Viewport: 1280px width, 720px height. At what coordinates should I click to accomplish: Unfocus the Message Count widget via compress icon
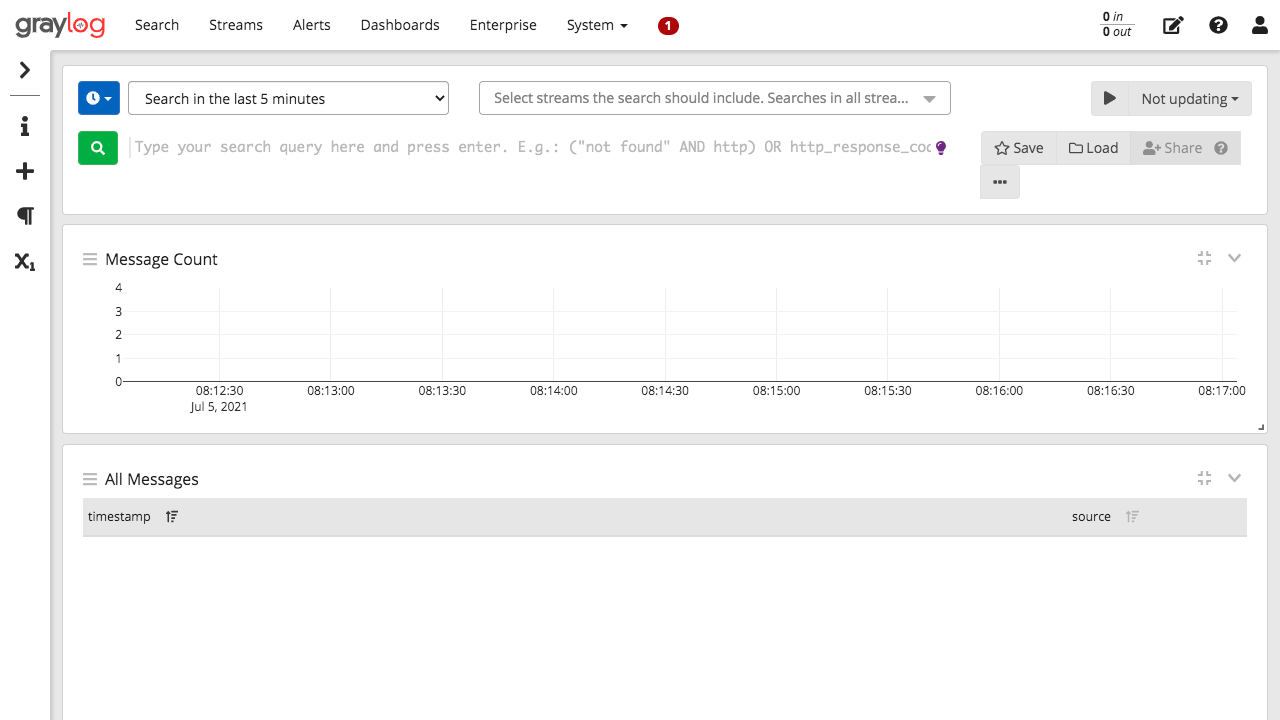pos(1204,258)
